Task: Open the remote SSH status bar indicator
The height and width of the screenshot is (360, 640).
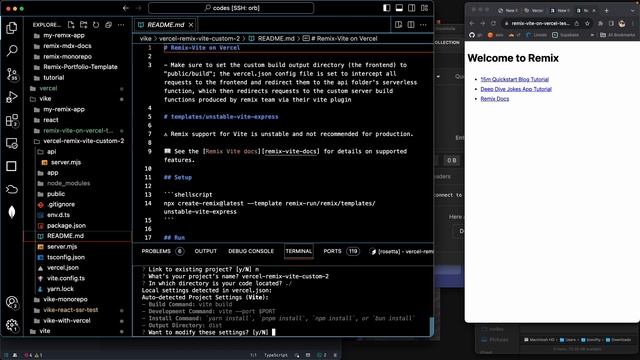Action: tap(5, 356)
